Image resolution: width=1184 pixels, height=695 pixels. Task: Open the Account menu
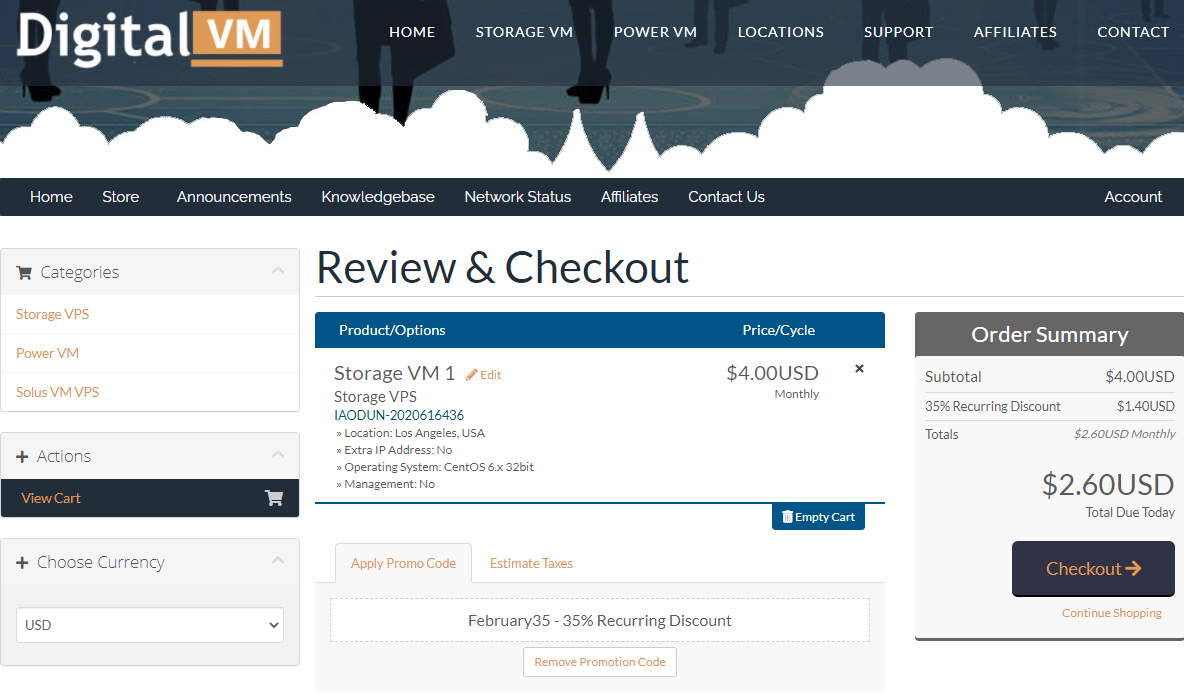[x=1133, y=197]
